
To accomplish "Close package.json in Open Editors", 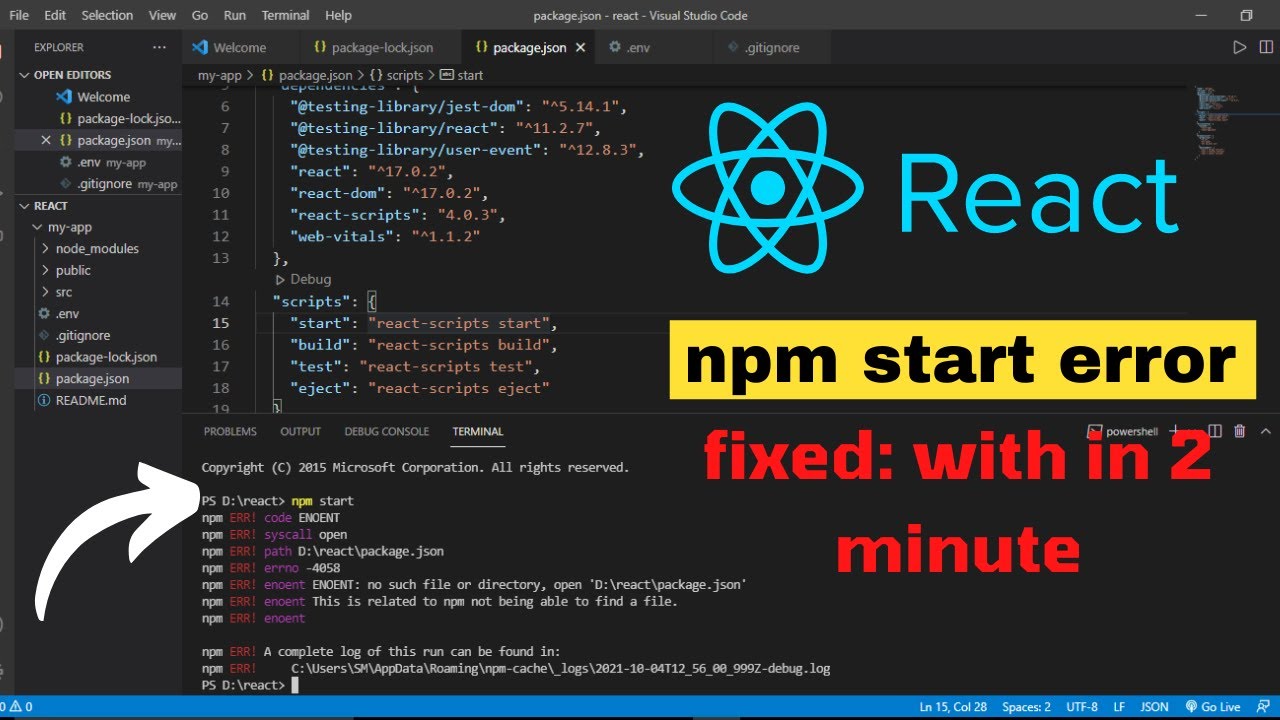I will click(45, 141).
